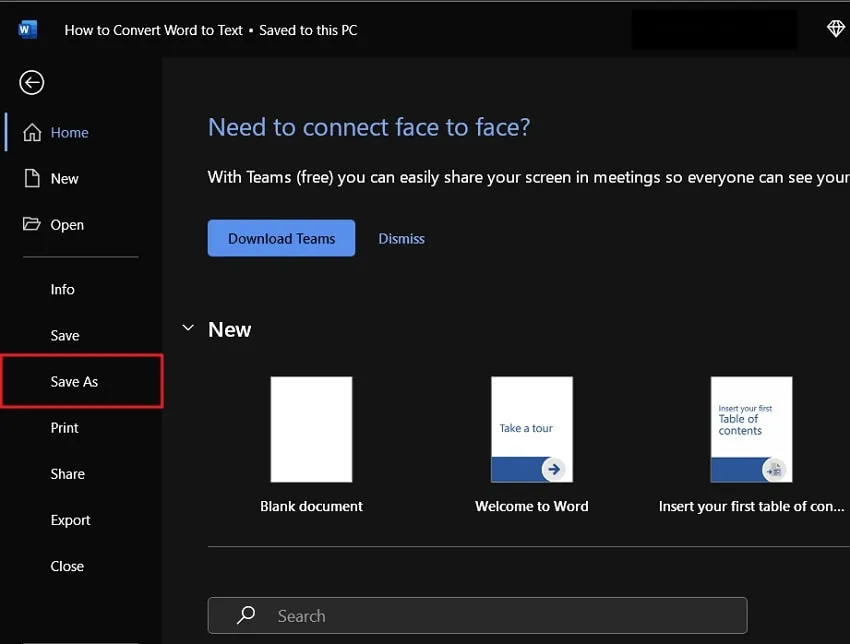The image size is (850, 644).
Task: Open the Print page
Action: click(65, 428)
